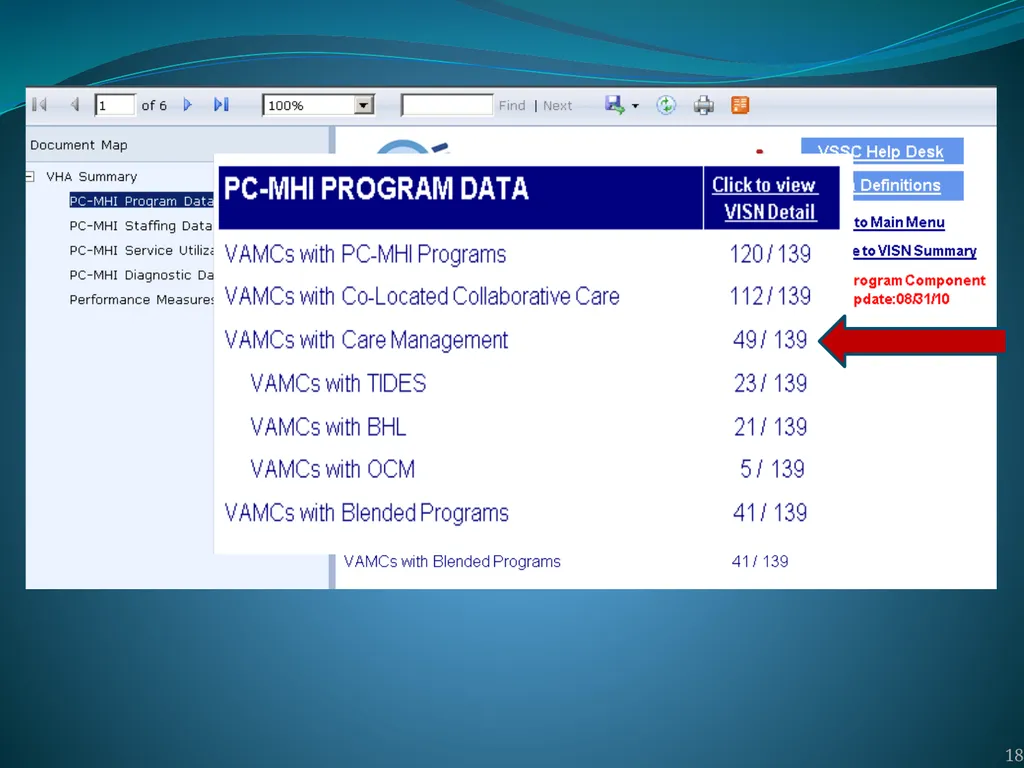Open the export save icon
Image resolution: width=1024 pixels, height=768 pixels.
[x=614, y=104]
